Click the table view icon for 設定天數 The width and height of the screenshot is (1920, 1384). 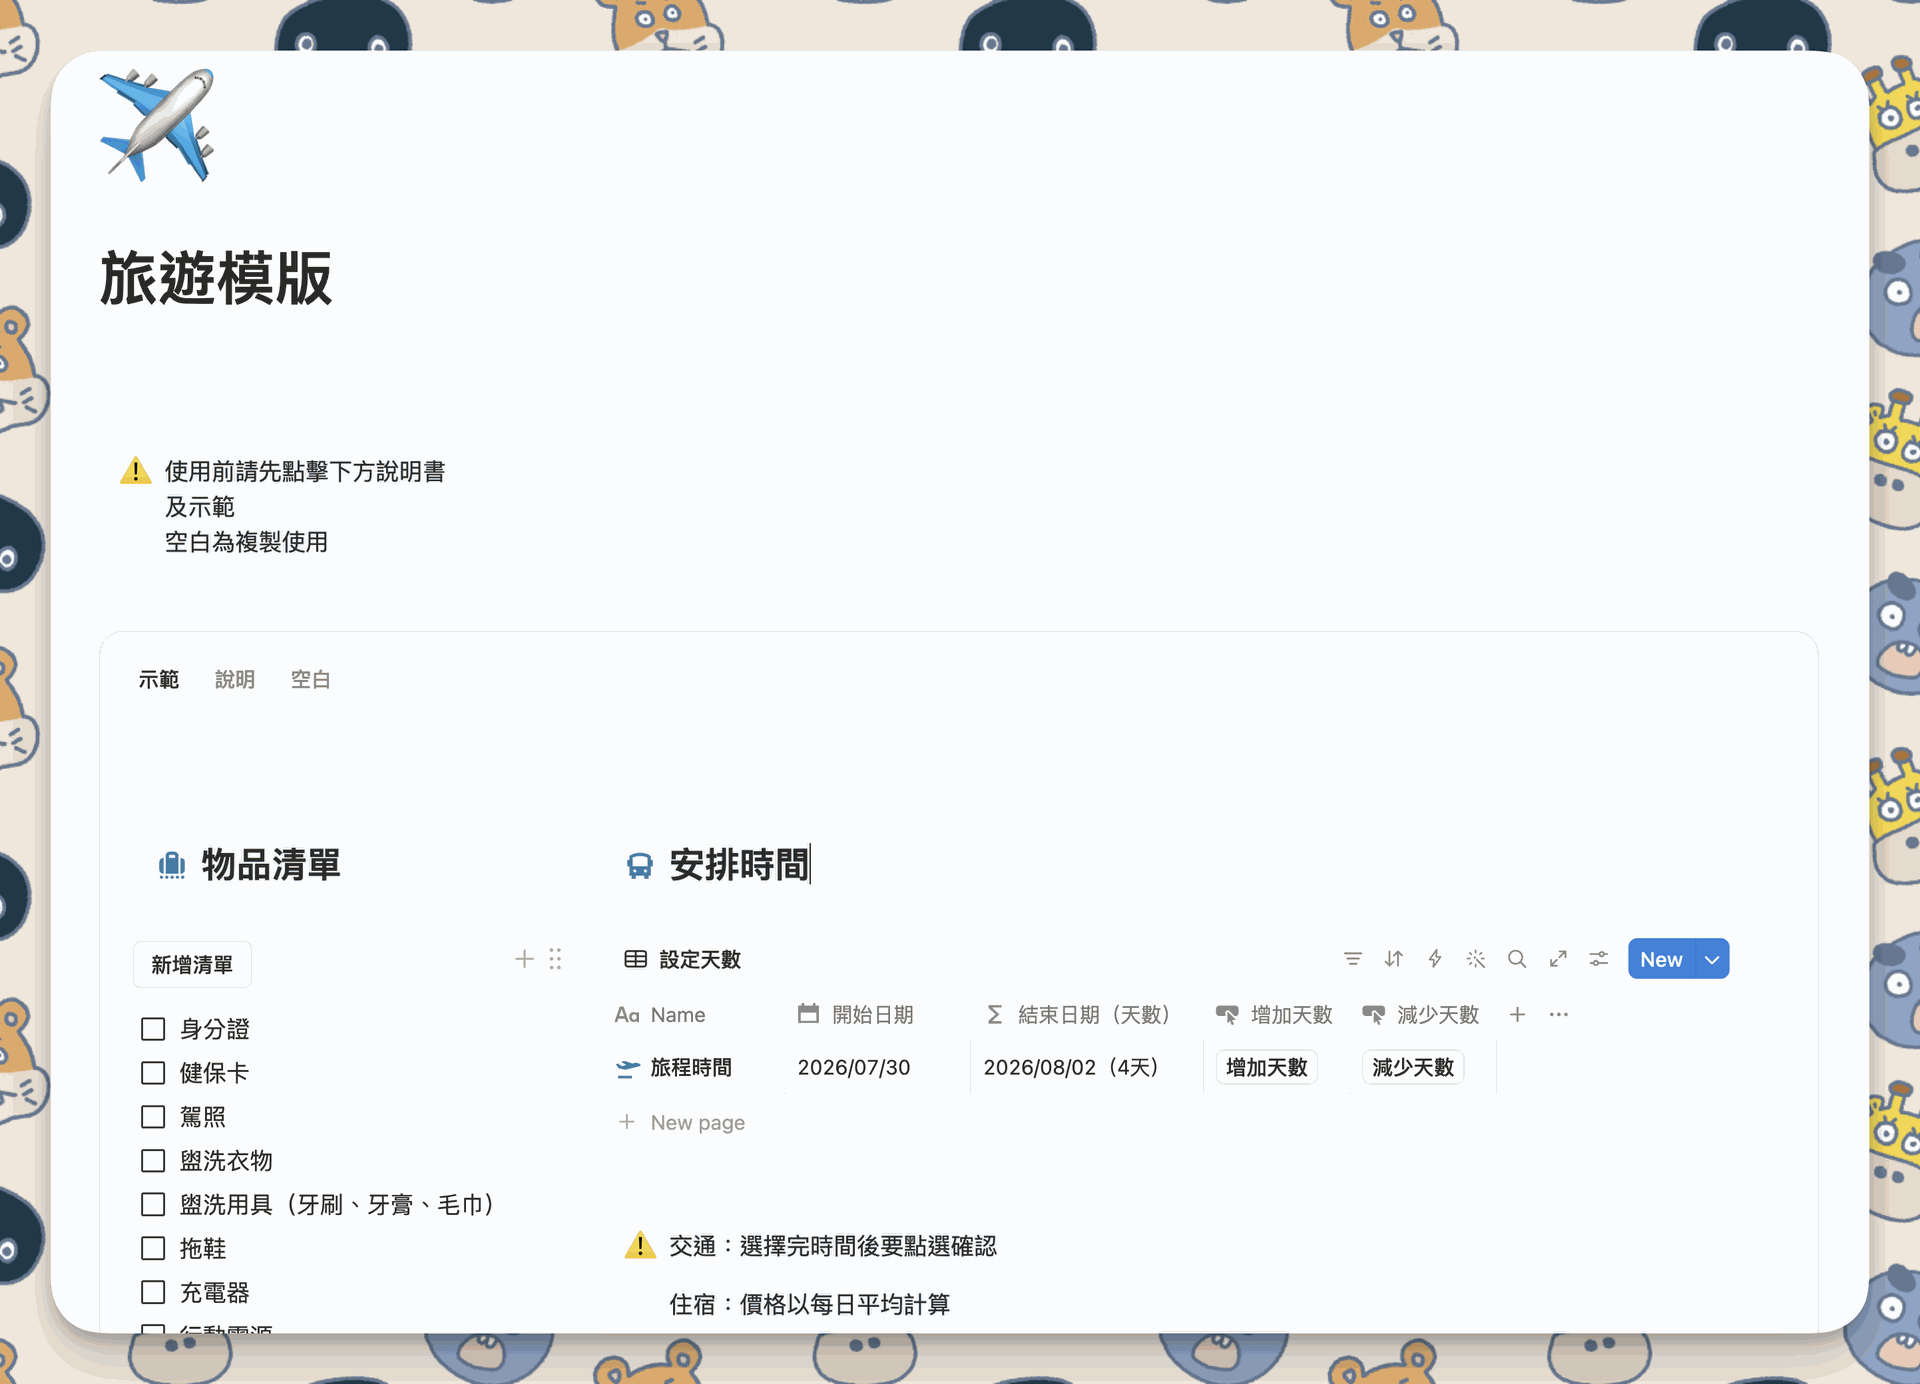(x=636, y=959)
